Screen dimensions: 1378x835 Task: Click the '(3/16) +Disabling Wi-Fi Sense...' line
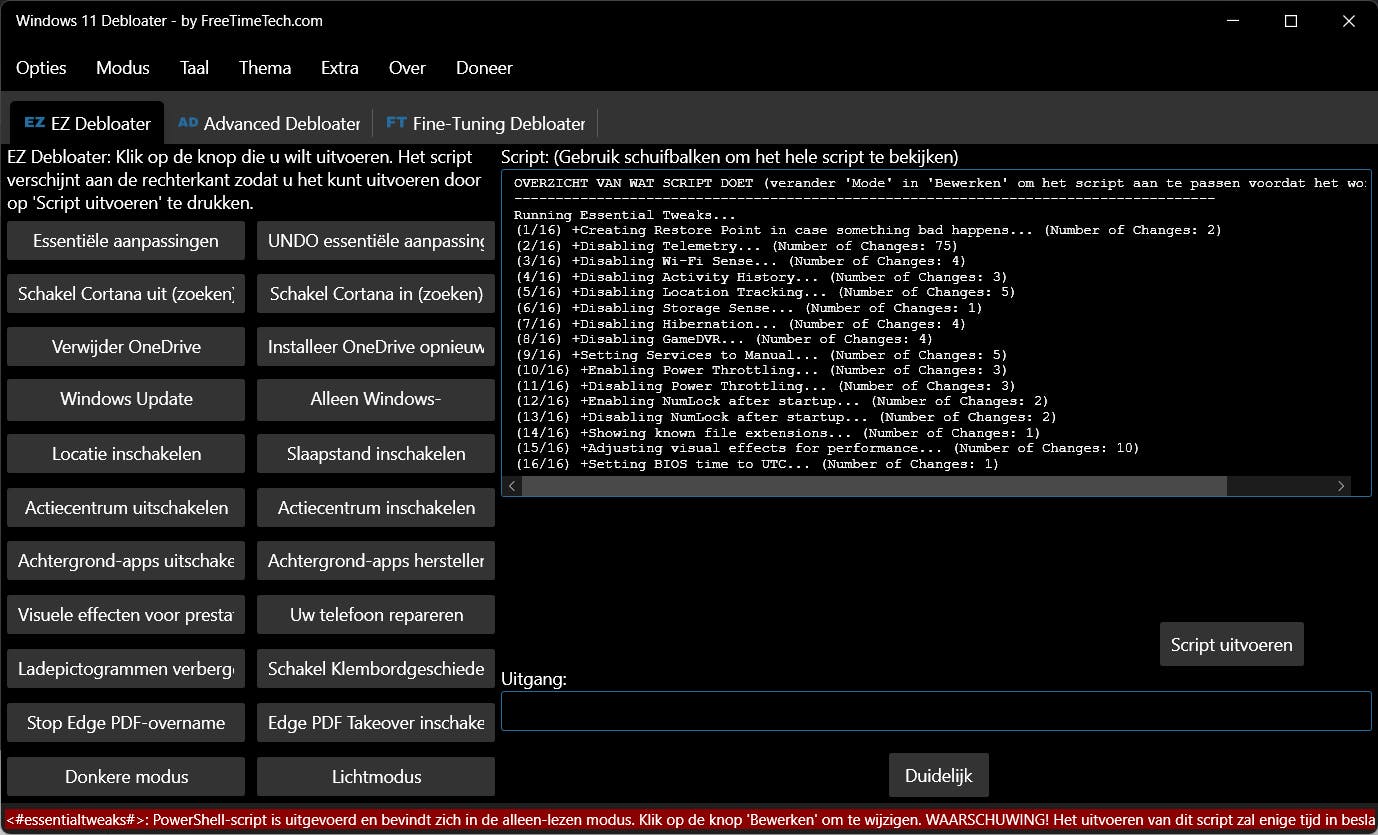click(740, 261)
